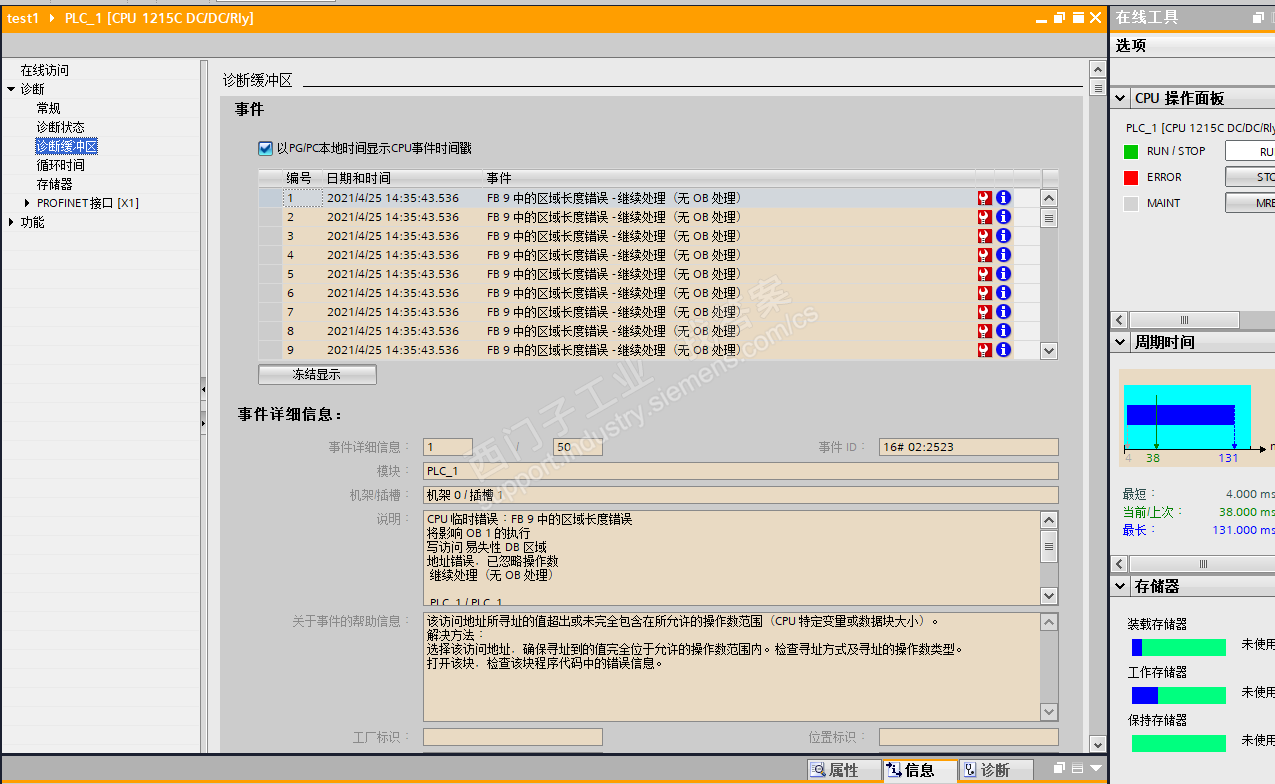
Task: Click red wrench icon in event row 2
Action: point(985,217)
